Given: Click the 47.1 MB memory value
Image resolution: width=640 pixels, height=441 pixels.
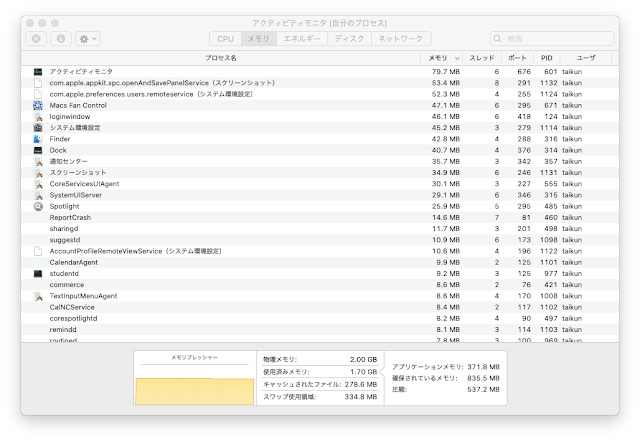Looking at the screenshot, I should click(x=446, y=105).
